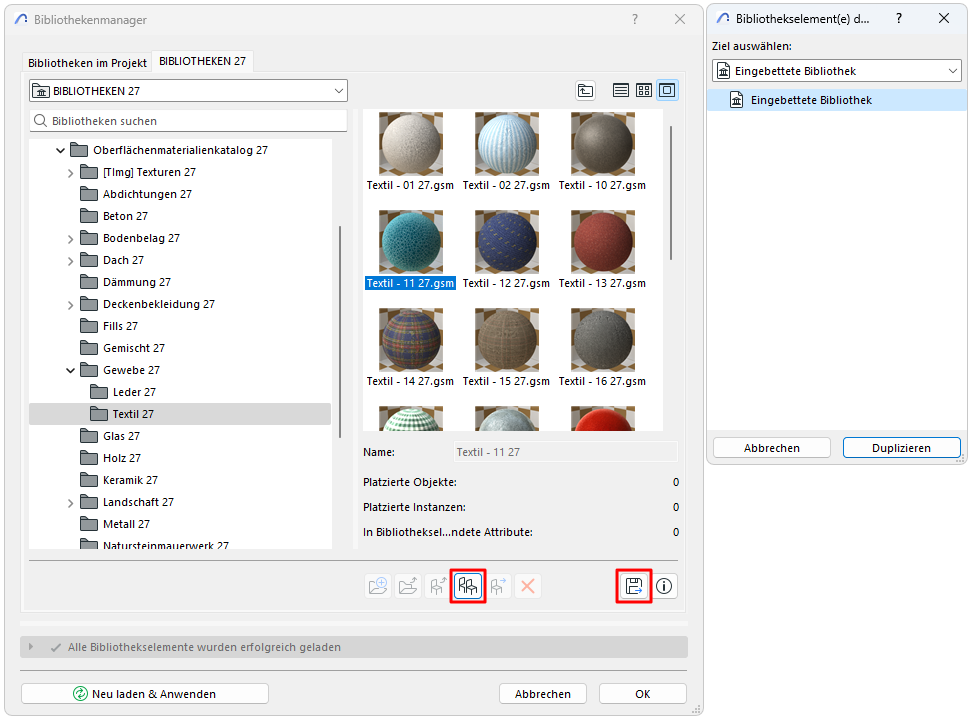Click Abbrechen in the Bibliothekenmanager
Image resolution: width=970 pixels, height=719 pixels.
[543, 694]
